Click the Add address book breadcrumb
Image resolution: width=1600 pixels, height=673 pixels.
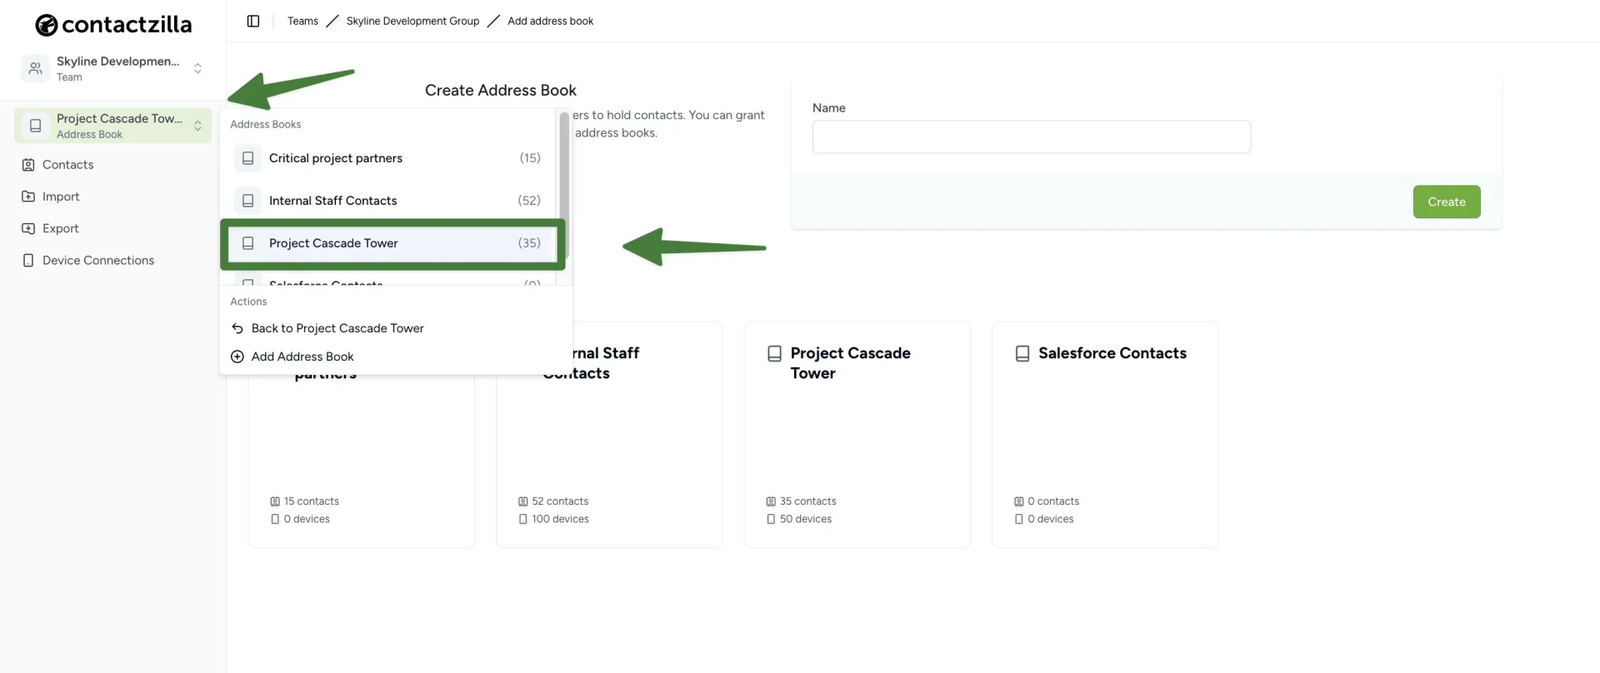click(x=550, y=21)
